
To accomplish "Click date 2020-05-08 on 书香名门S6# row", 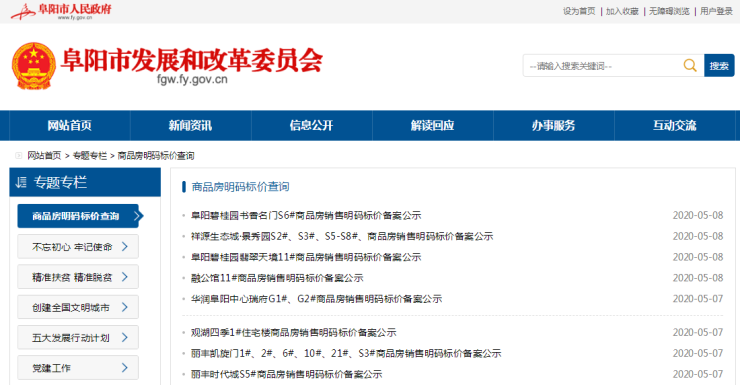I will click(698, 216).
